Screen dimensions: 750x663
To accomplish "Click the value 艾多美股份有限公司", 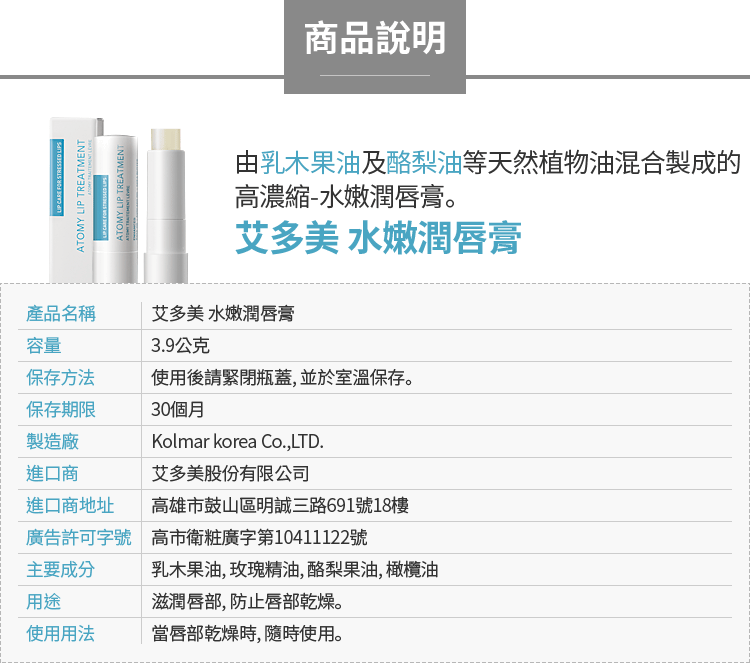I will (x=230, y=474).
